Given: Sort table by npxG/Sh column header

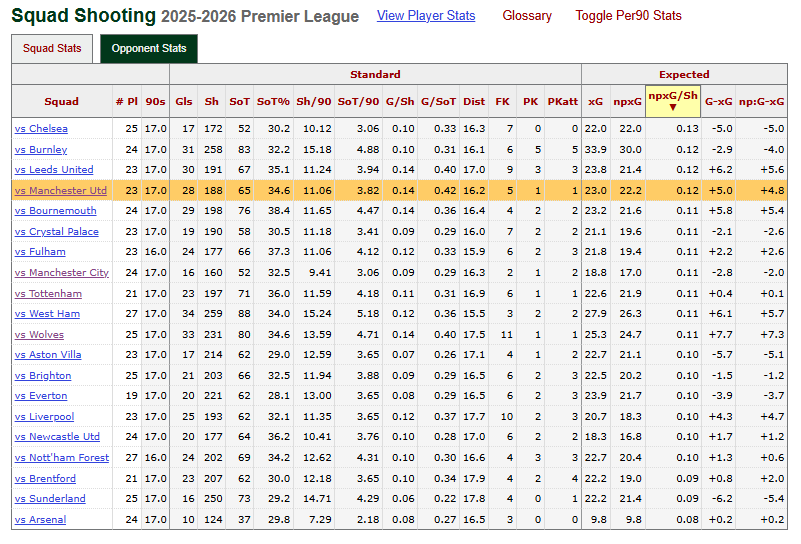Looking at the screenshot, I should (x=672, y=101).
